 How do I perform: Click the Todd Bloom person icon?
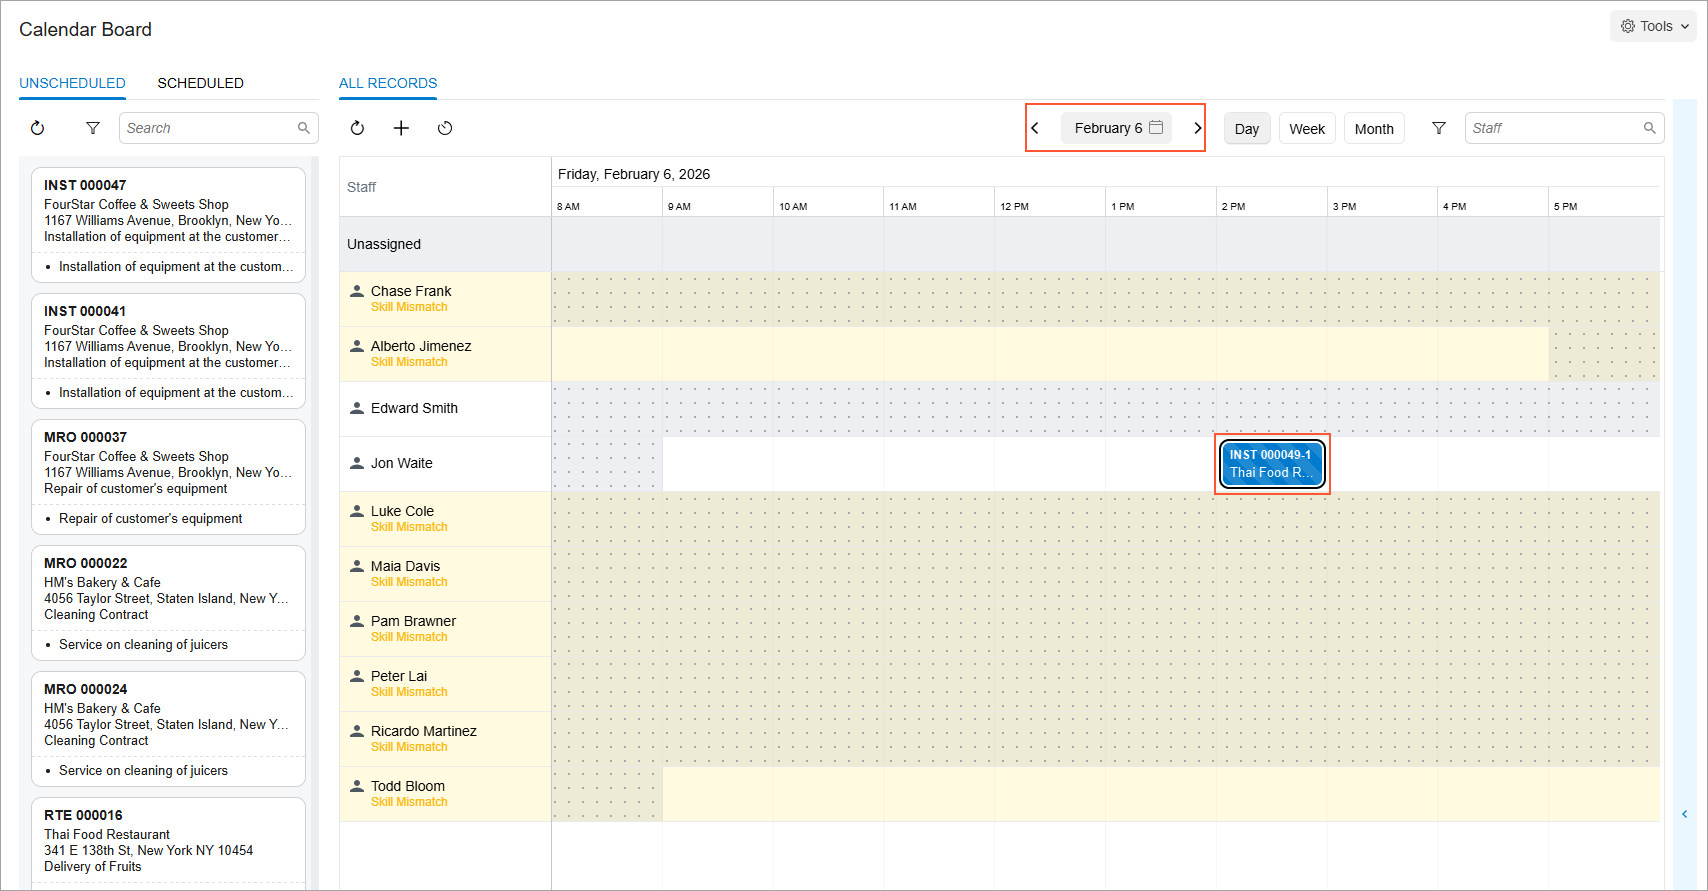[357, 786]
